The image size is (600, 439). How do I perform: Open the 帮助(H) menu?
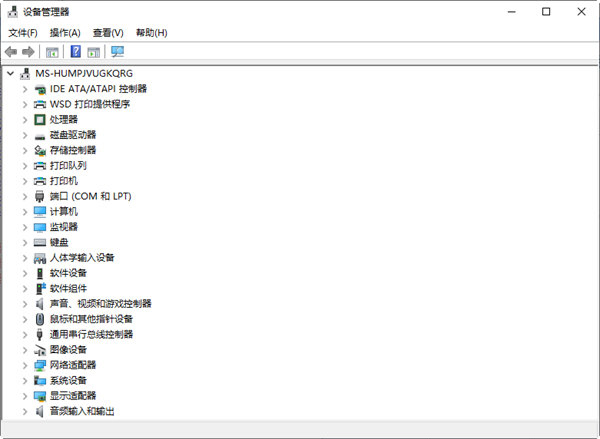tap(152, 33)
